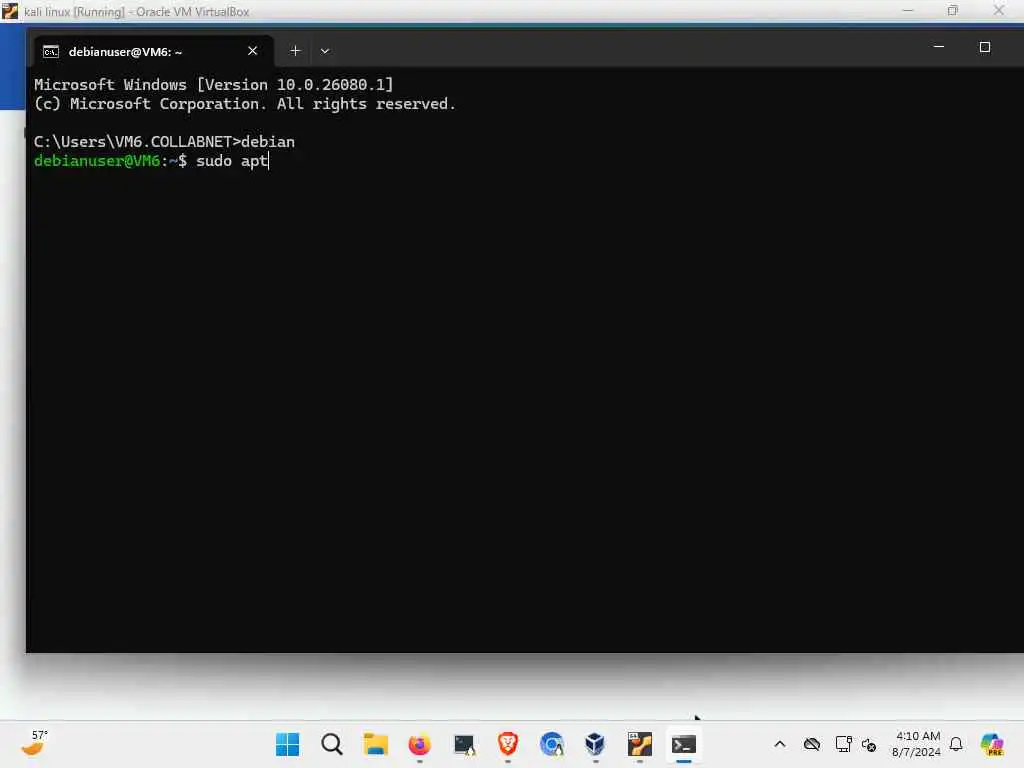Launch Firefox from the taskbar
Viewport: 1024px width, 768px height.
419,744
